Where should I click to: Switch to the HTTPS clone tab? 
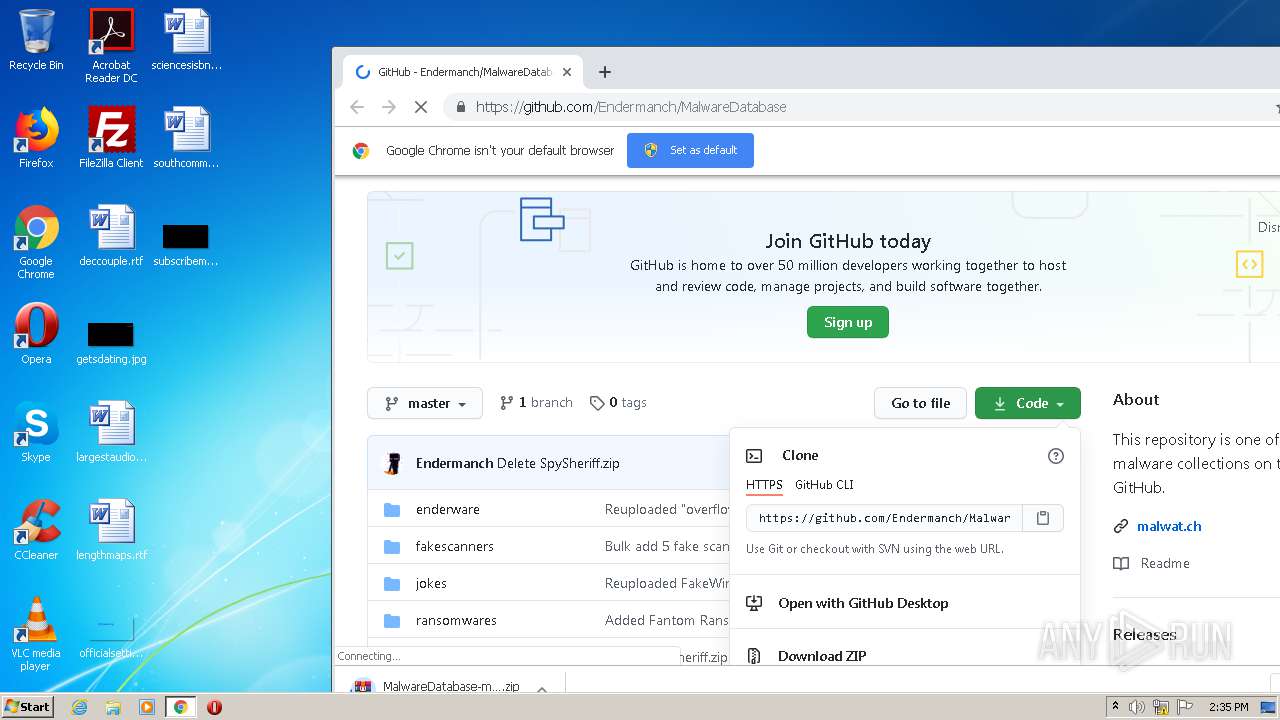[764, 485]
